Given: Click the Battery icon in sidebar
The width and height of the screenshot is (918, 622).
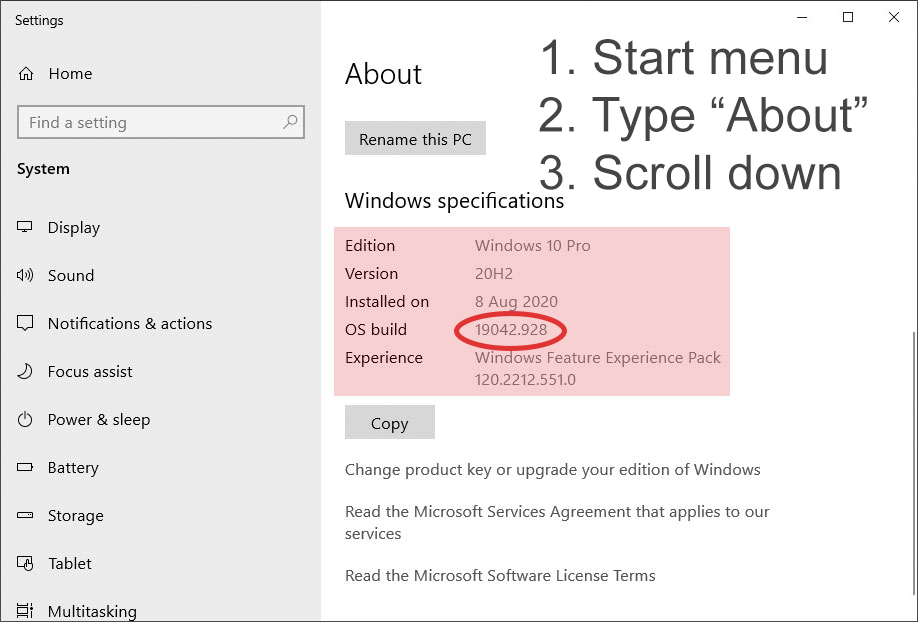Looking at the screenshot, I should pos(26,467).
